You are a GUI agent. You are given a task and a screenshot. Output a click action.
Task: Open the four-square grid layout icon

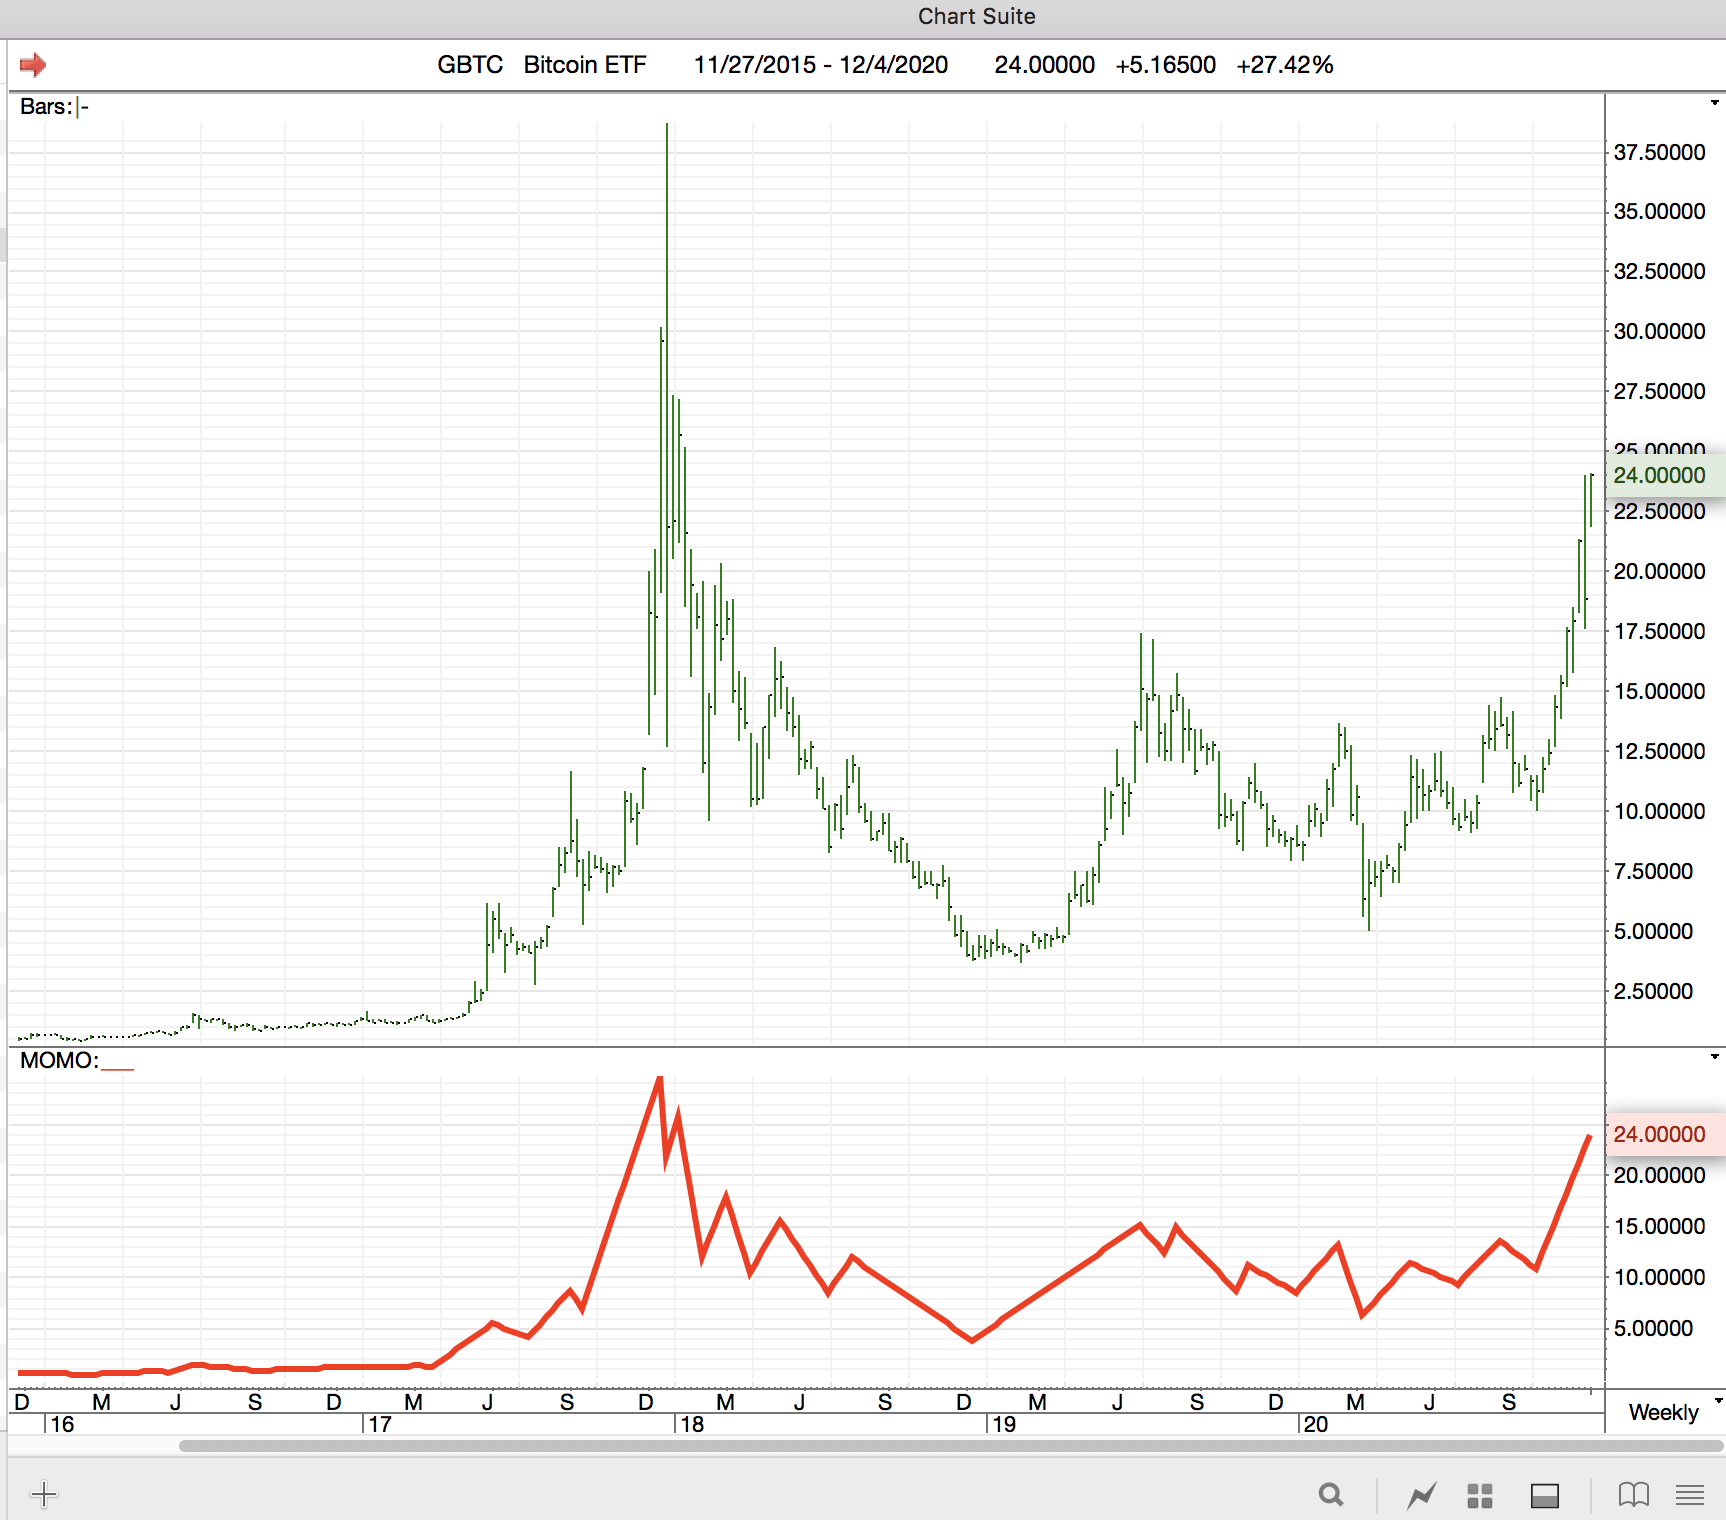pyautogui.click(x=1480, y=1495)
